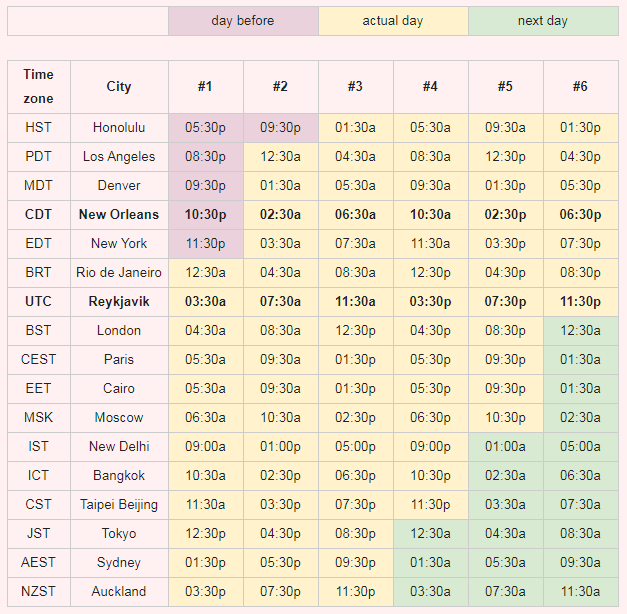
Task: Click the '#1' column header
Action: tap(206, 87)
